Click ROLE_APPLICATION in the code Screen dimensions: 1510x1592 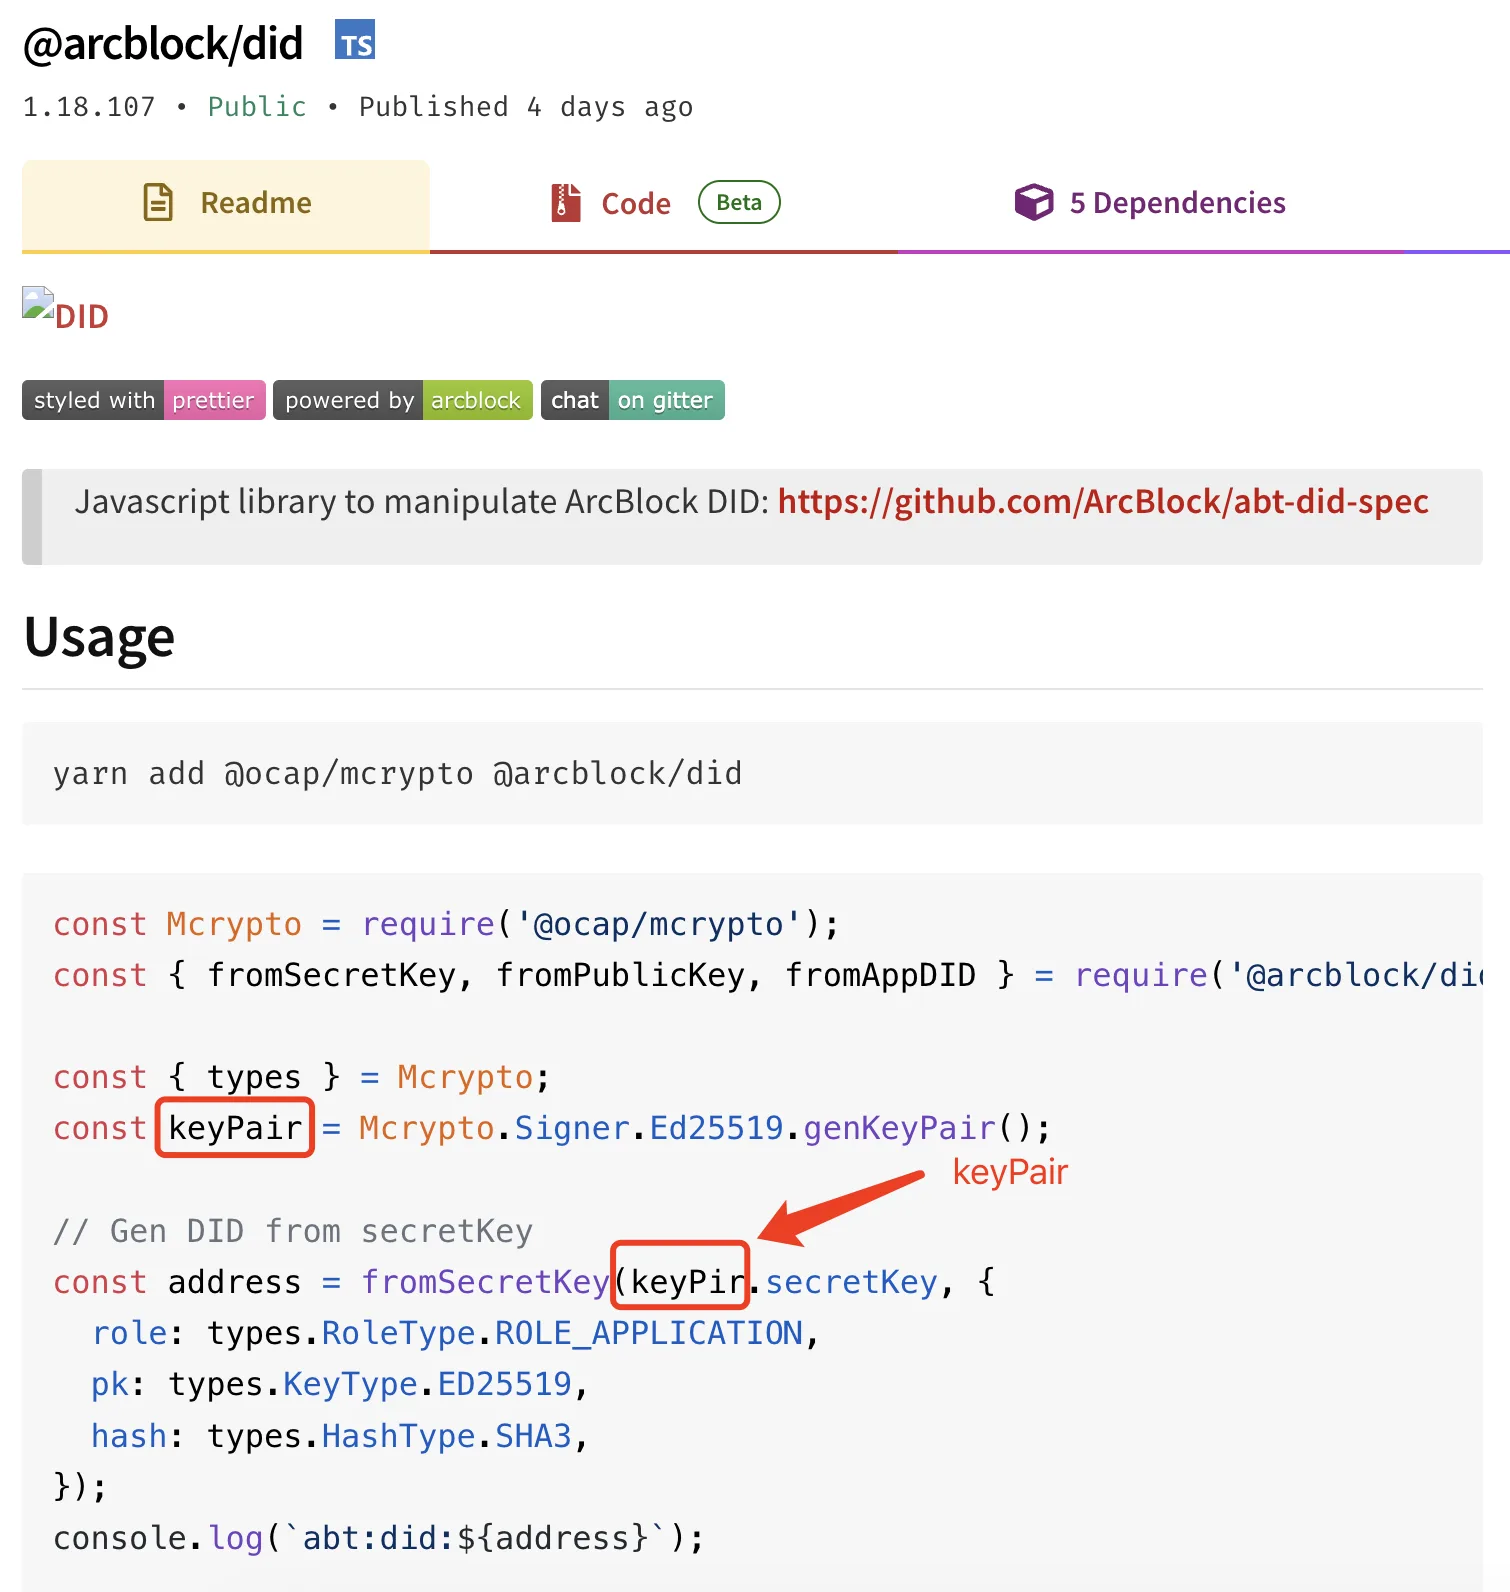click(x=649, y=1333)
